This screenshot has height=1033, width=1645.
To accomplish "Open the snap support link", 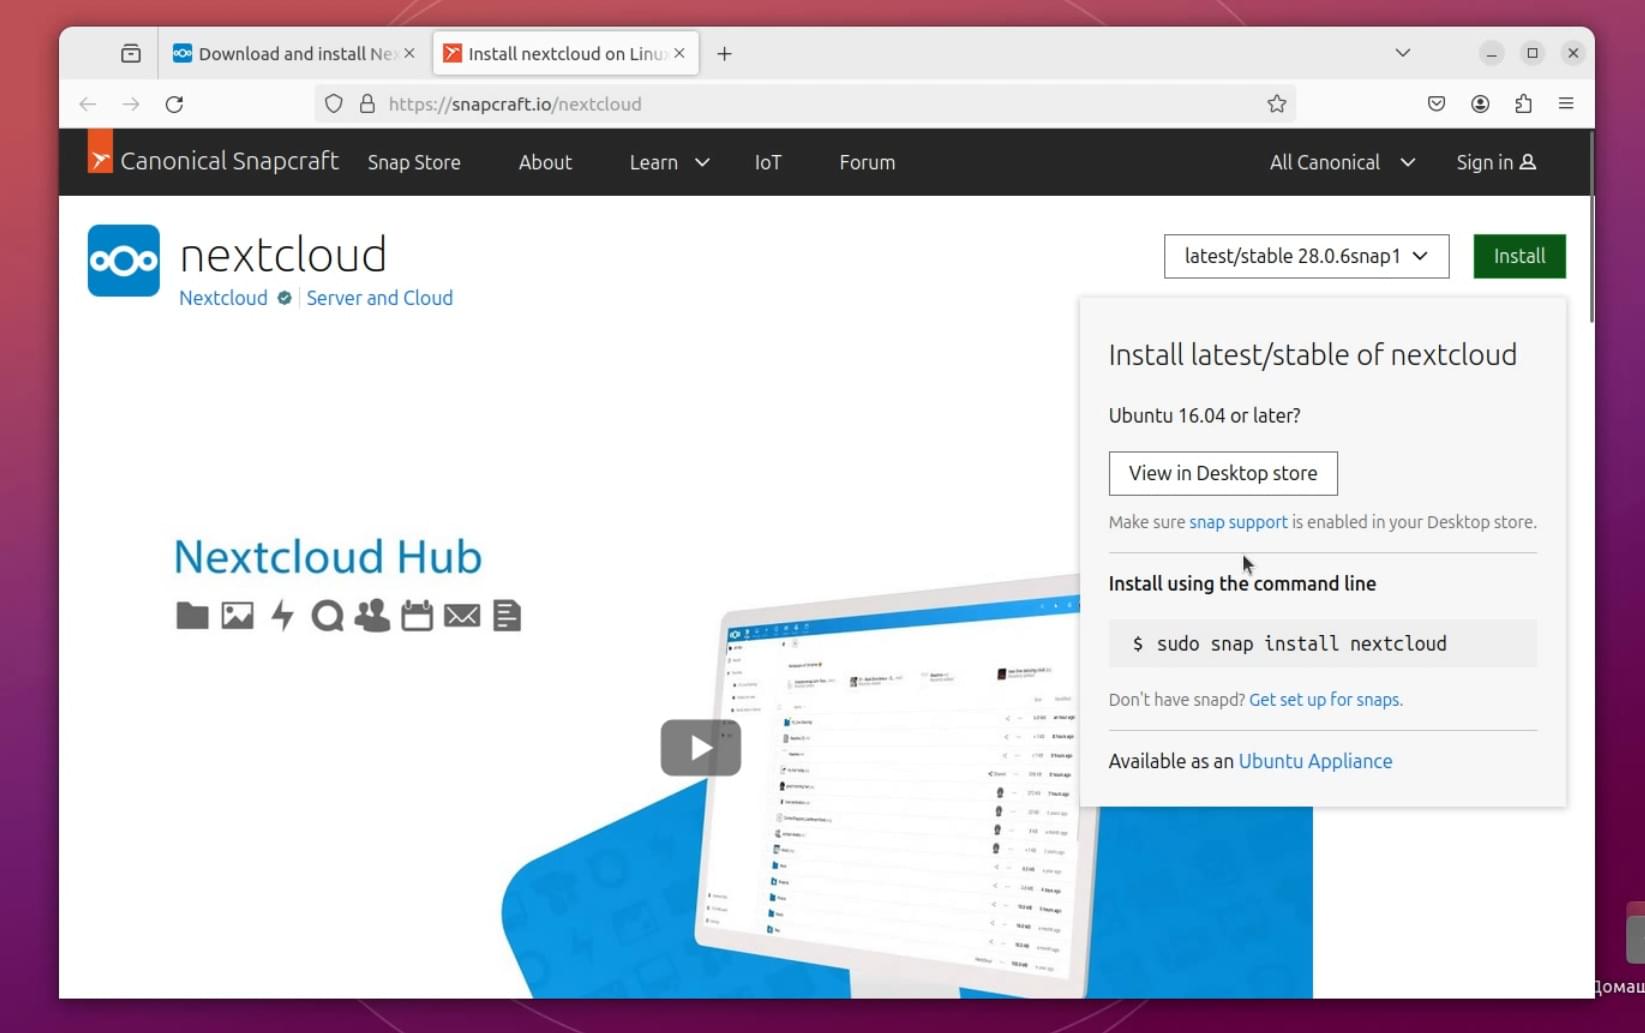I will point(1238,522).
